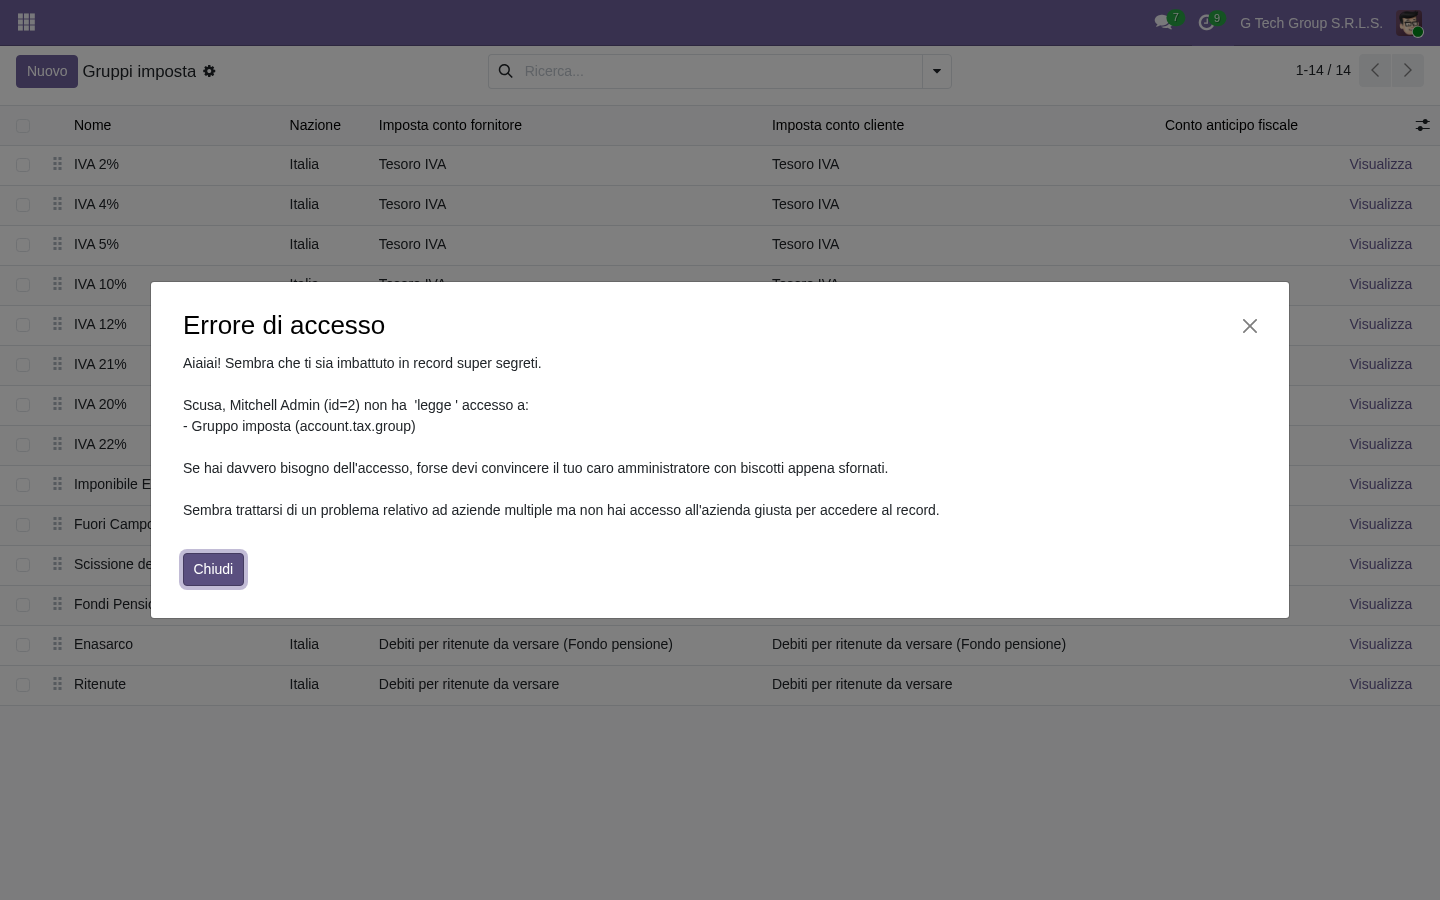Expand the search filter dropdown arrow
Viewport: 1440px width, 900px height.
pos(937,71)
